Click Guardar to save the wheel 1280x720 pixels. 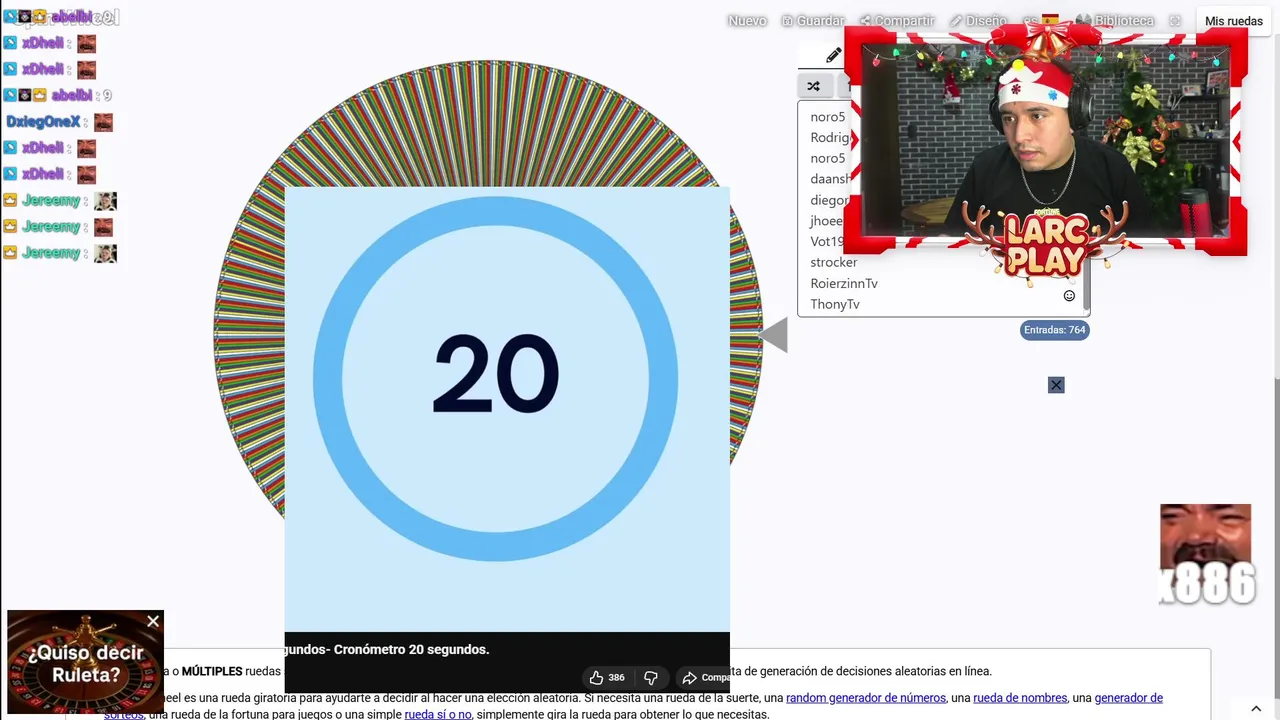pos(812,21)
